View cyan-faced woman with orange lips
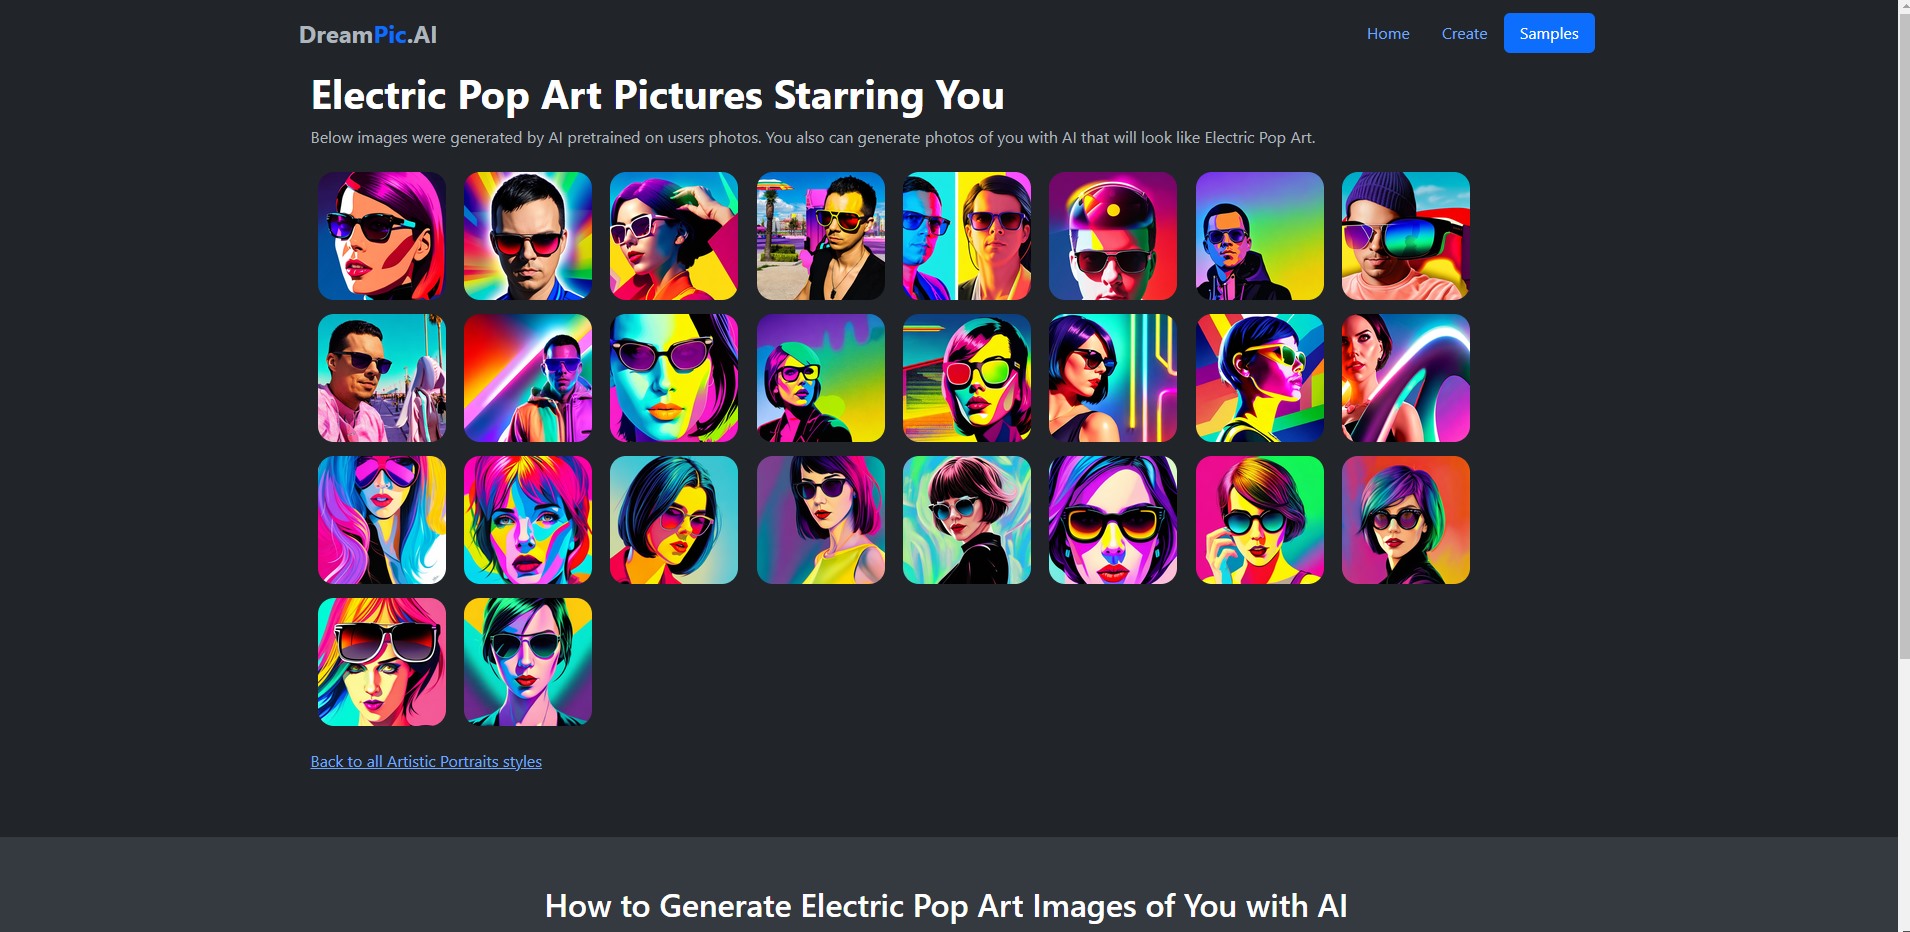The height and width of the screenshot is (932, 1910). pos(674,378)
